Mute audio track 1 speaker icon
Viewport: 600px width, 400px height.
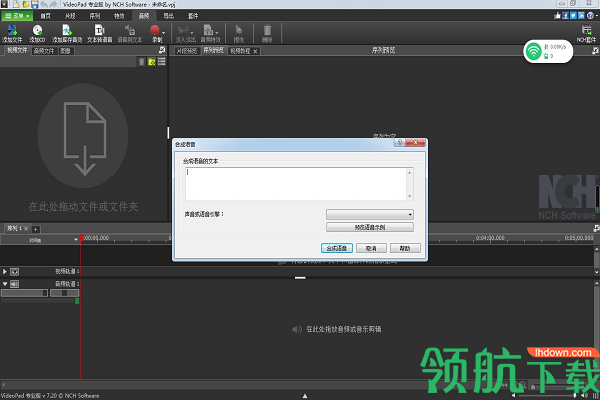click(15, 284)
